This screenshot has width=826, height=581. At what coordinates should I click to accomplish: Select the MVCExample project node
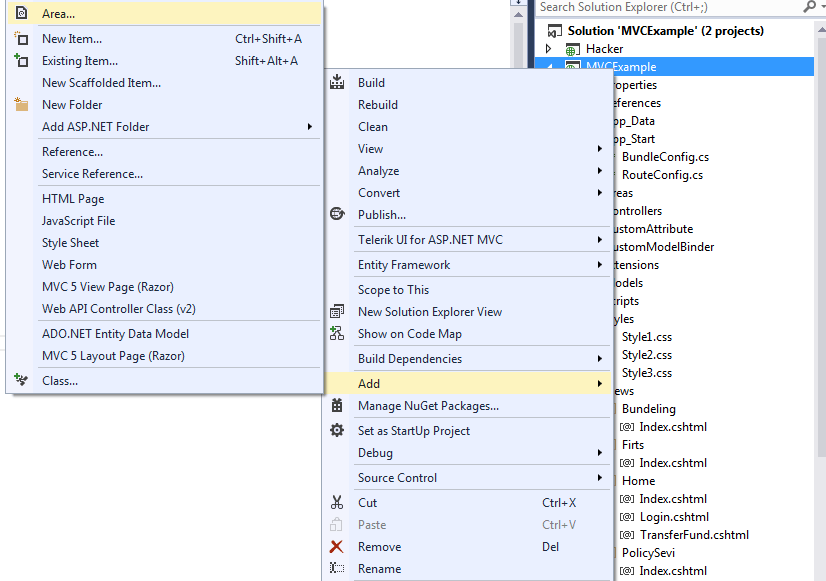tap(674, 67)
